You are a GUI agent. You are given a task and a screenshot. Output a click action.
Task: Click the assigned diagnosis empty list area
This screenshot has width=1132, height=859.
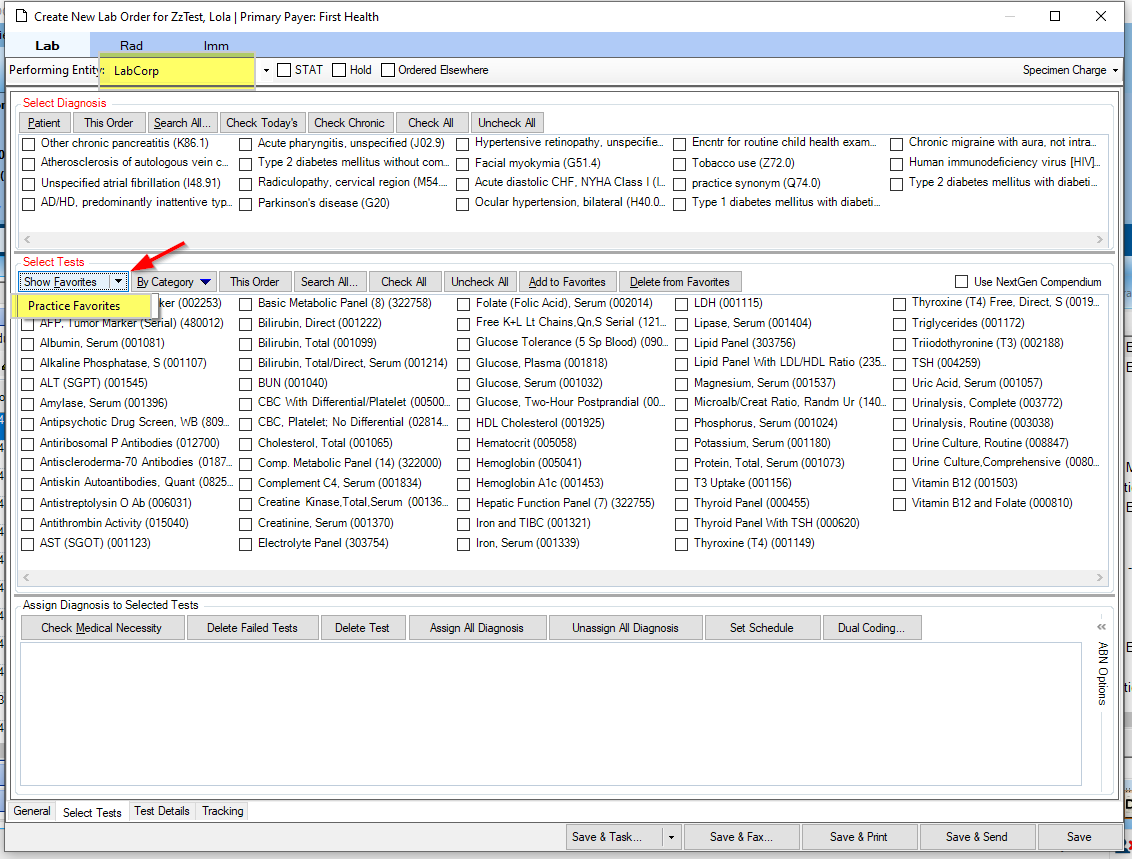(551, 714)
